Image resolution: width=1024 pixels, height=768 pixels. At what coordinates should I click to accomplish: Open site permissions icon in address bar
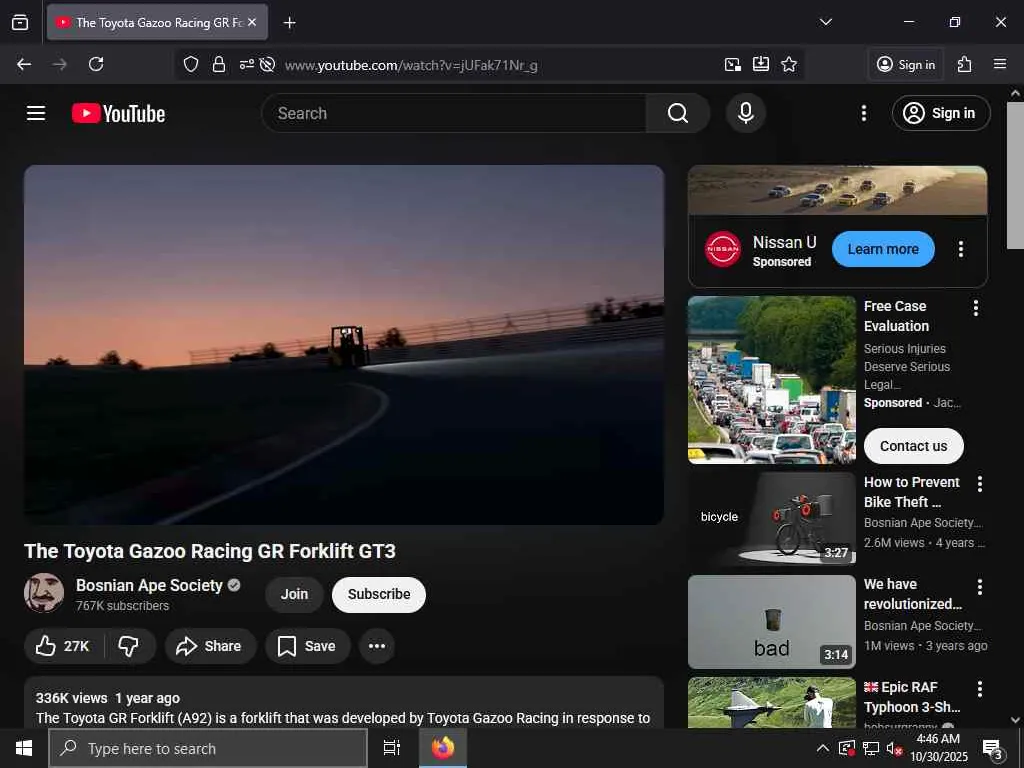[x=247, y=64]
